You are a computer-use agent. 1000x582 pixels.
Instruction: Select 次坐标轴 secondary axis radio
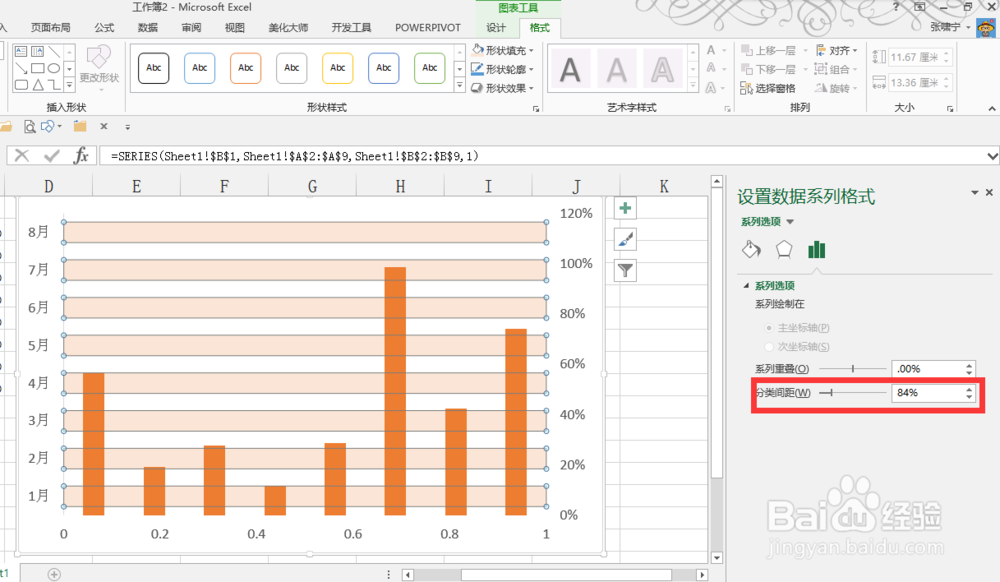pyautogui.click(x=768, y=347)
